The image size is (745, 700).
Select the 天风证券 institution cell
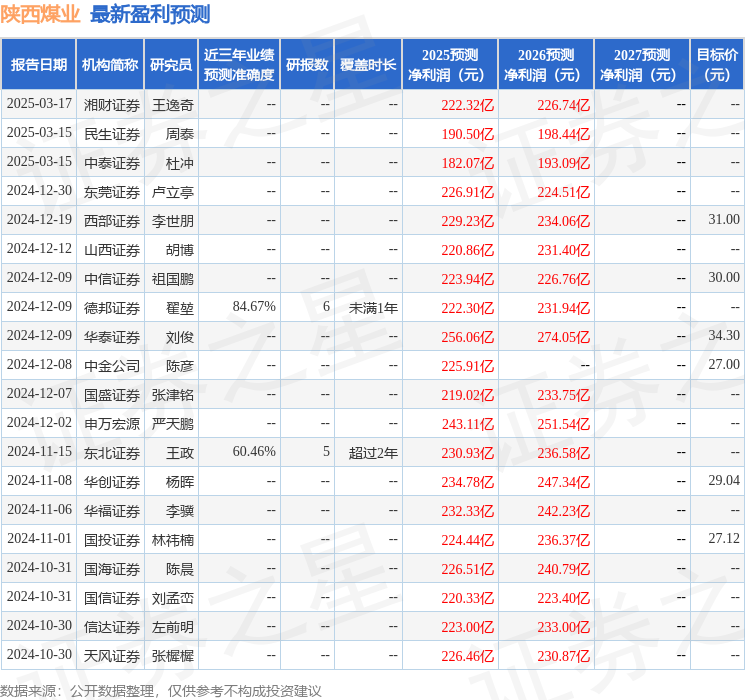[x=112, y=656]
